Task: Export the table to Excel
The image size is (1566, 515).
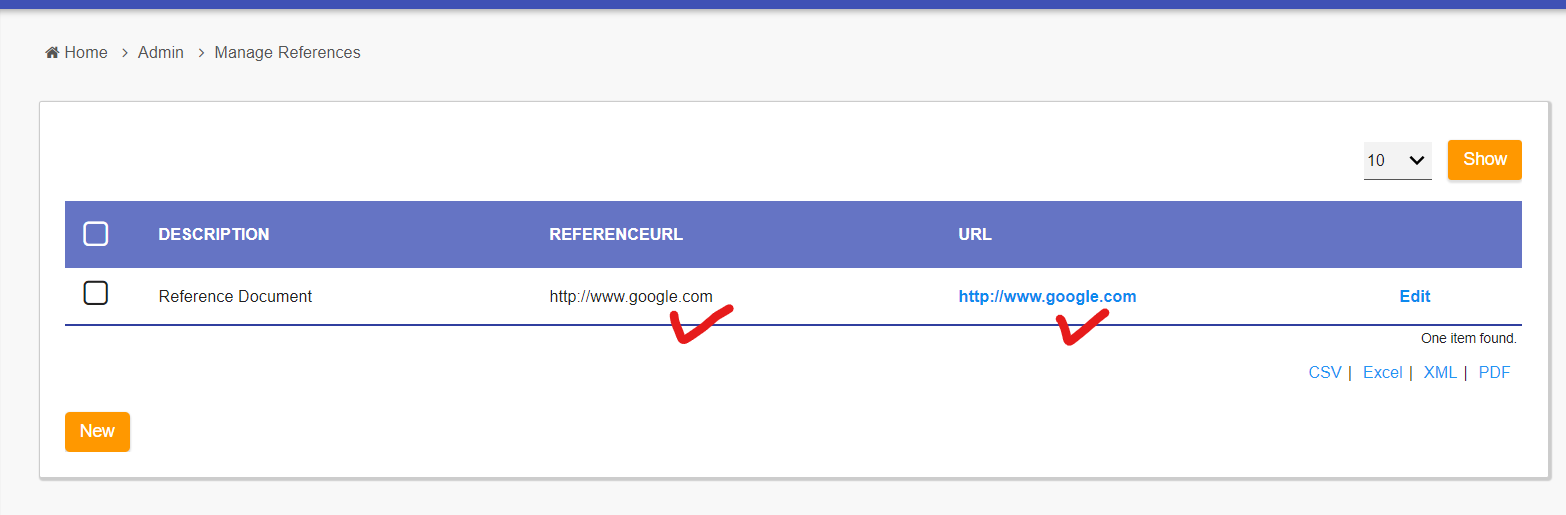Action: click(x=1383, y=372)
